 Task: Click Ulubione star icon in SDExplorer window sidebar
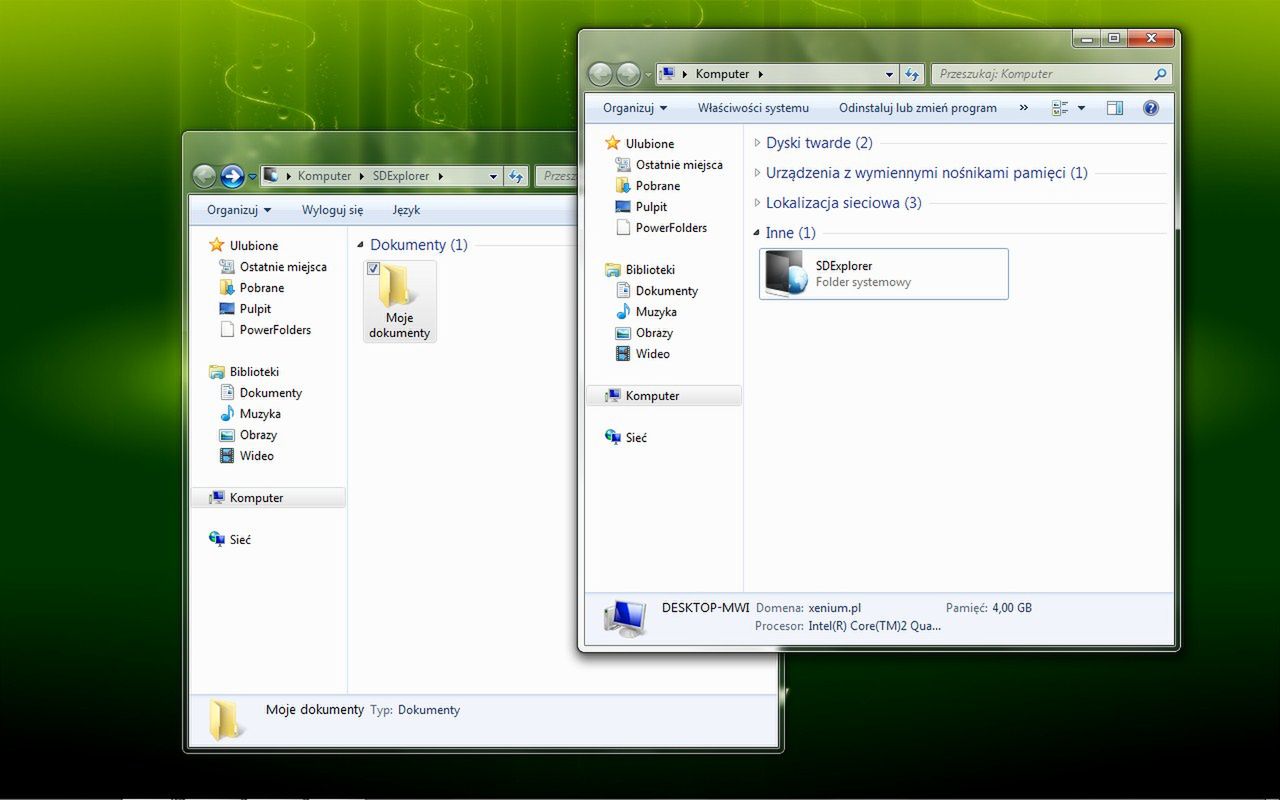tap(217, 245)
